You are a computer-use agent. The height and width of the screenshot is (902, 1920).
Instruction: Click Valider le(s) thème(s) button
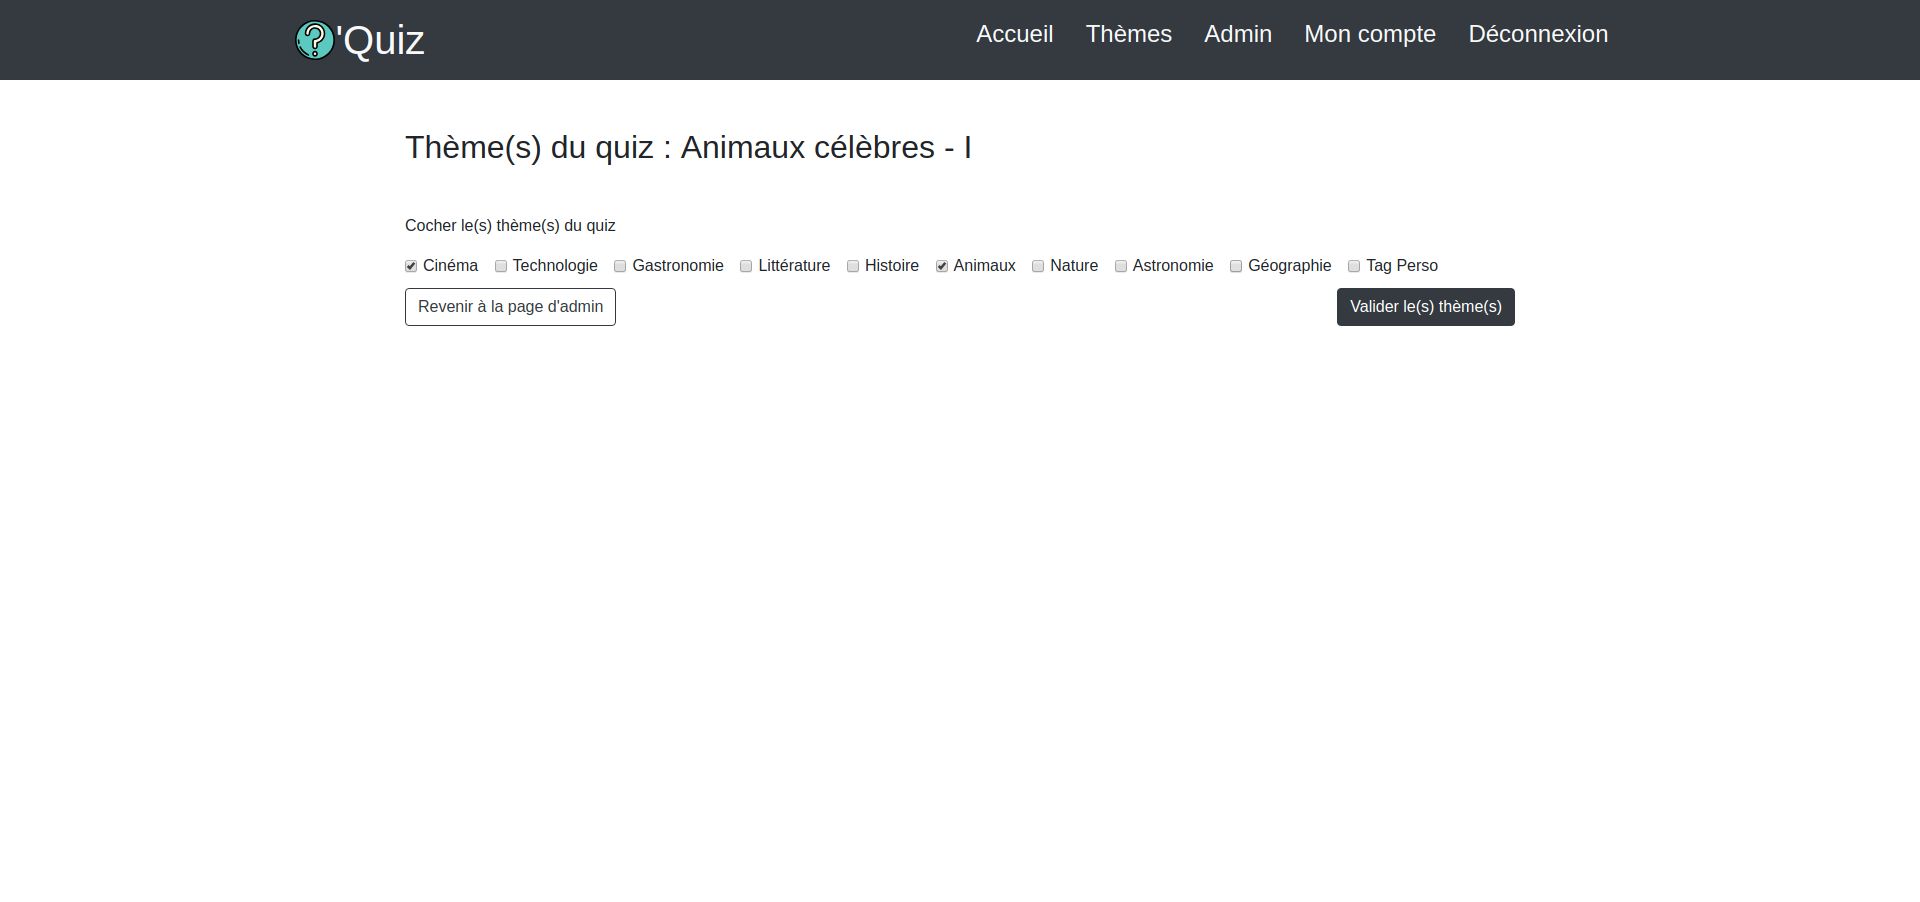click(x=1425, y=307)
